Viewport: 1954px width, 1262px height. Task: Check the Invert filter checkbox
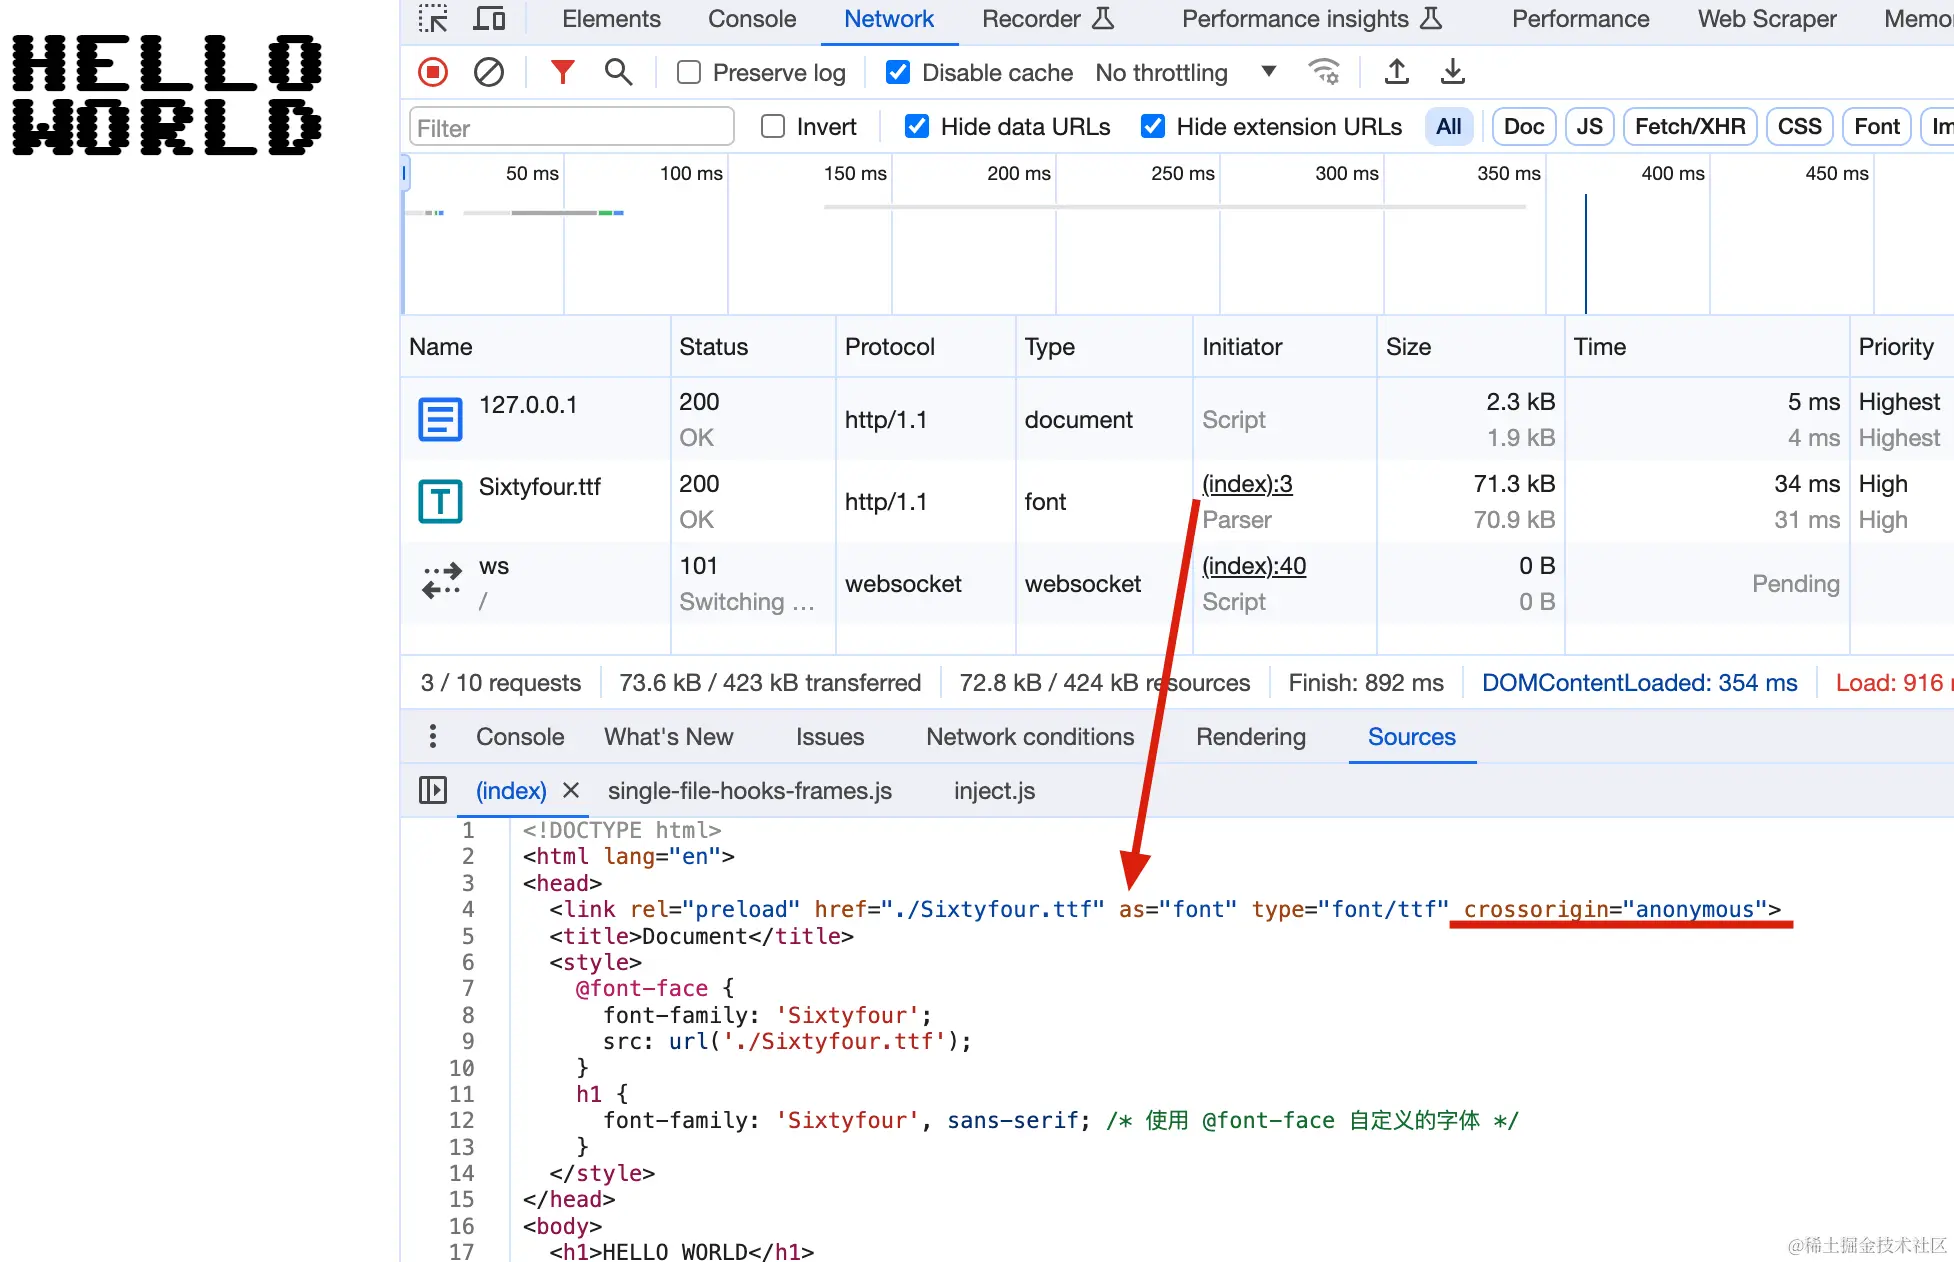click(x=773, y=127)
